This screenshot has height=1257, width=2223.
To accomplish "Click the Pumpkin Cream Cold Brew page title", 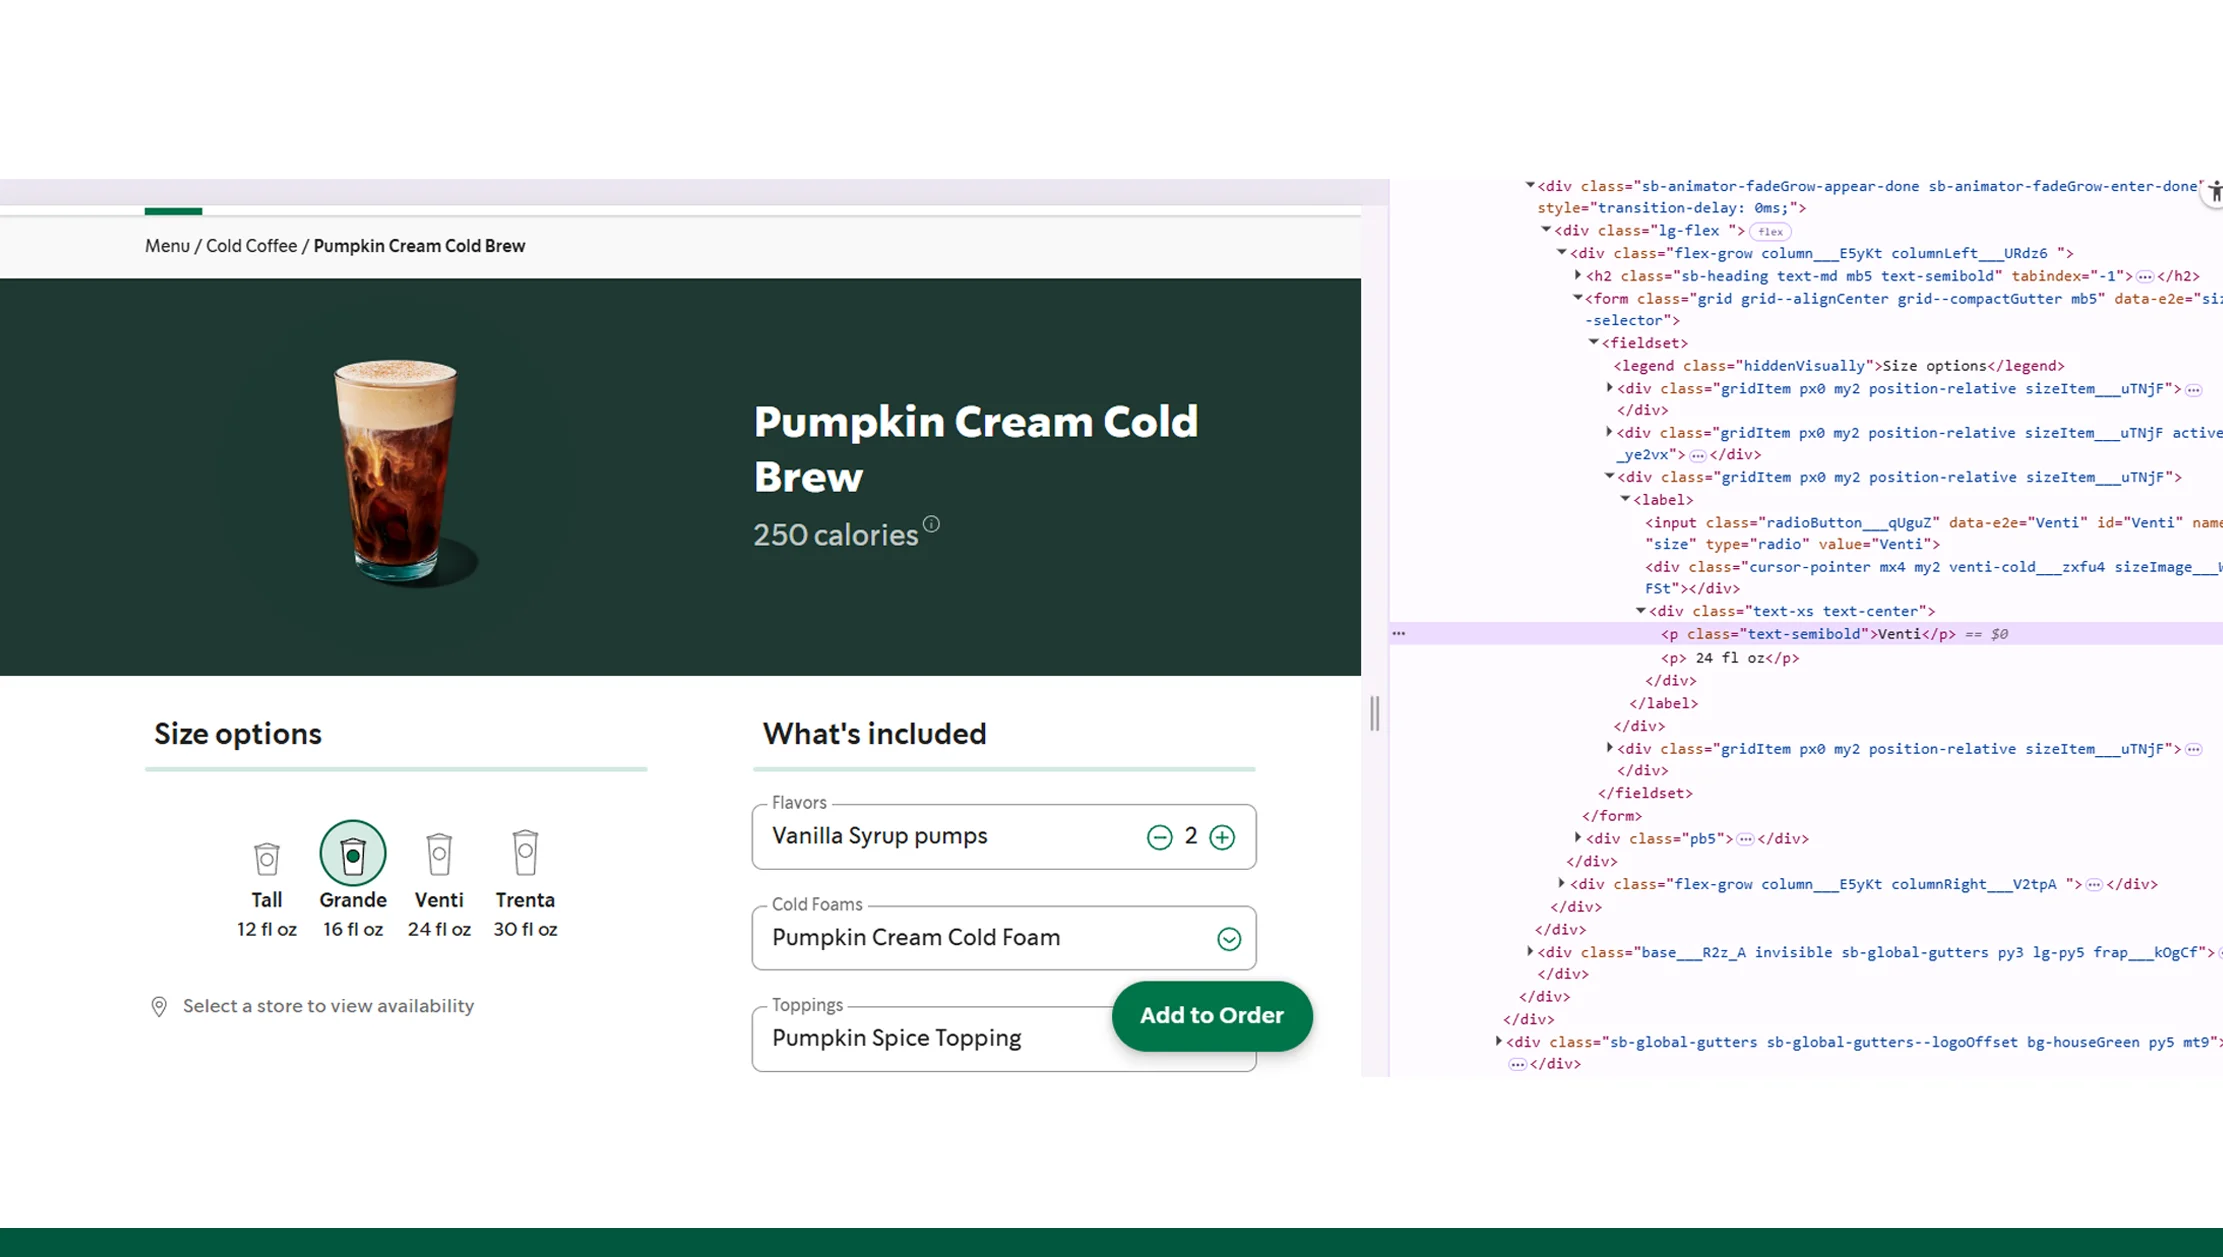I will click(976, 449).
